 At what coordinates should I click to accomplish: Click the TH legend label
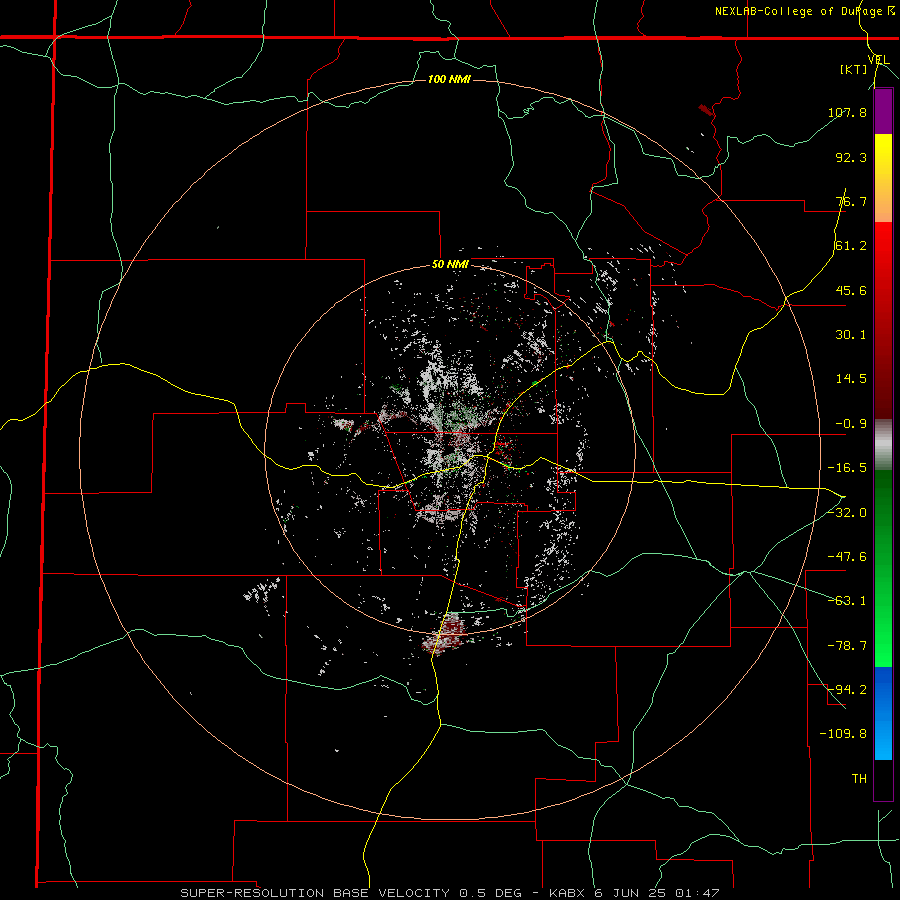pos(859,779)
